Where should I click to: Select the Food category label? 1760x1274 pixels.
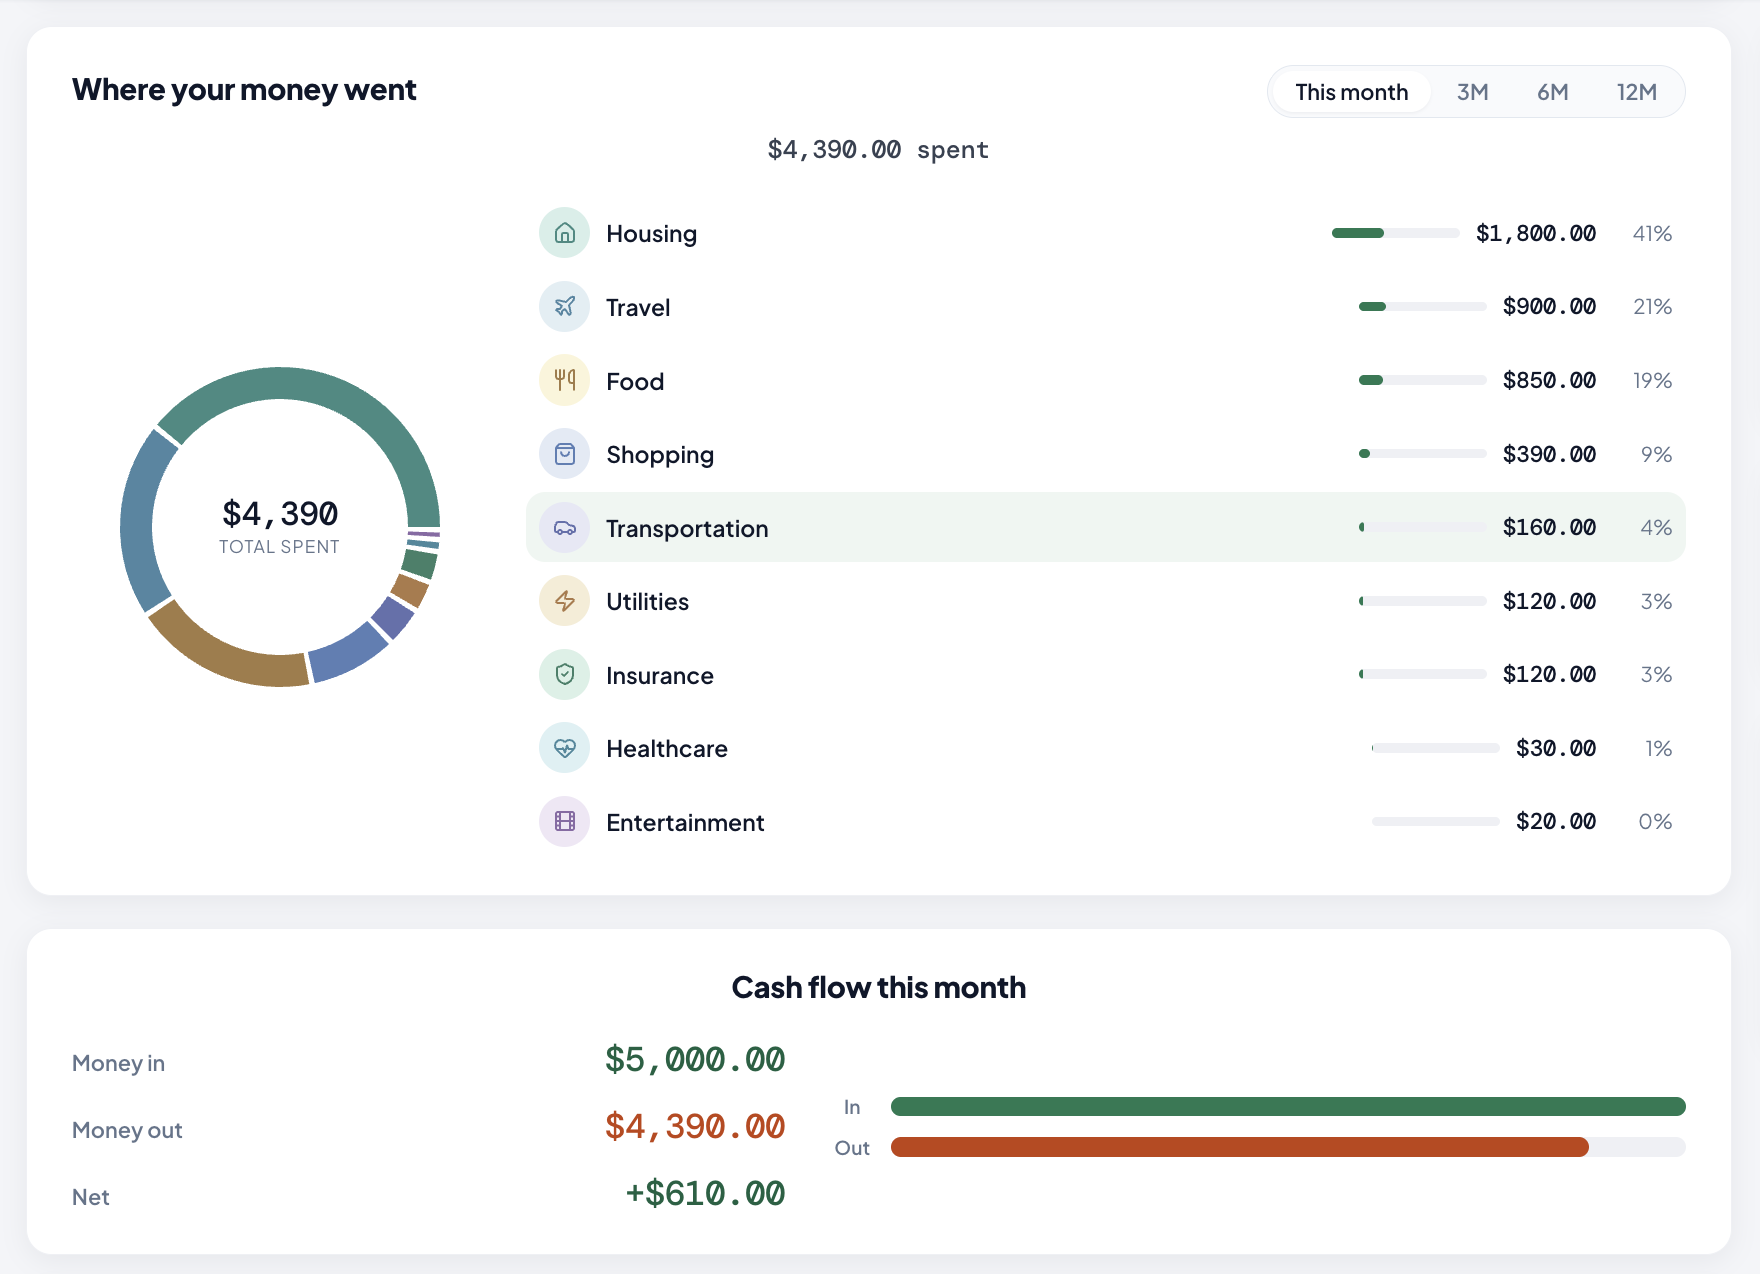tap(635, 381)
